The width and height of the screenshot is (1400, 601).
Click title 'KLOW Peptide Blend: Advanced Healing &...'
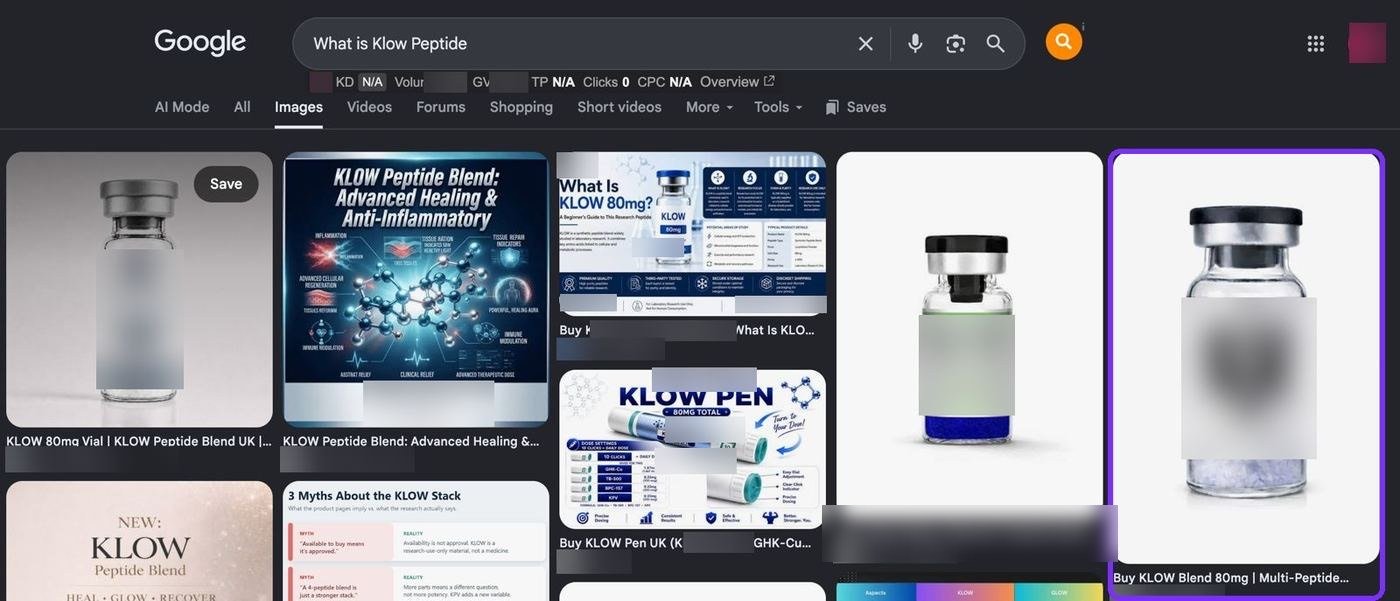411,441
